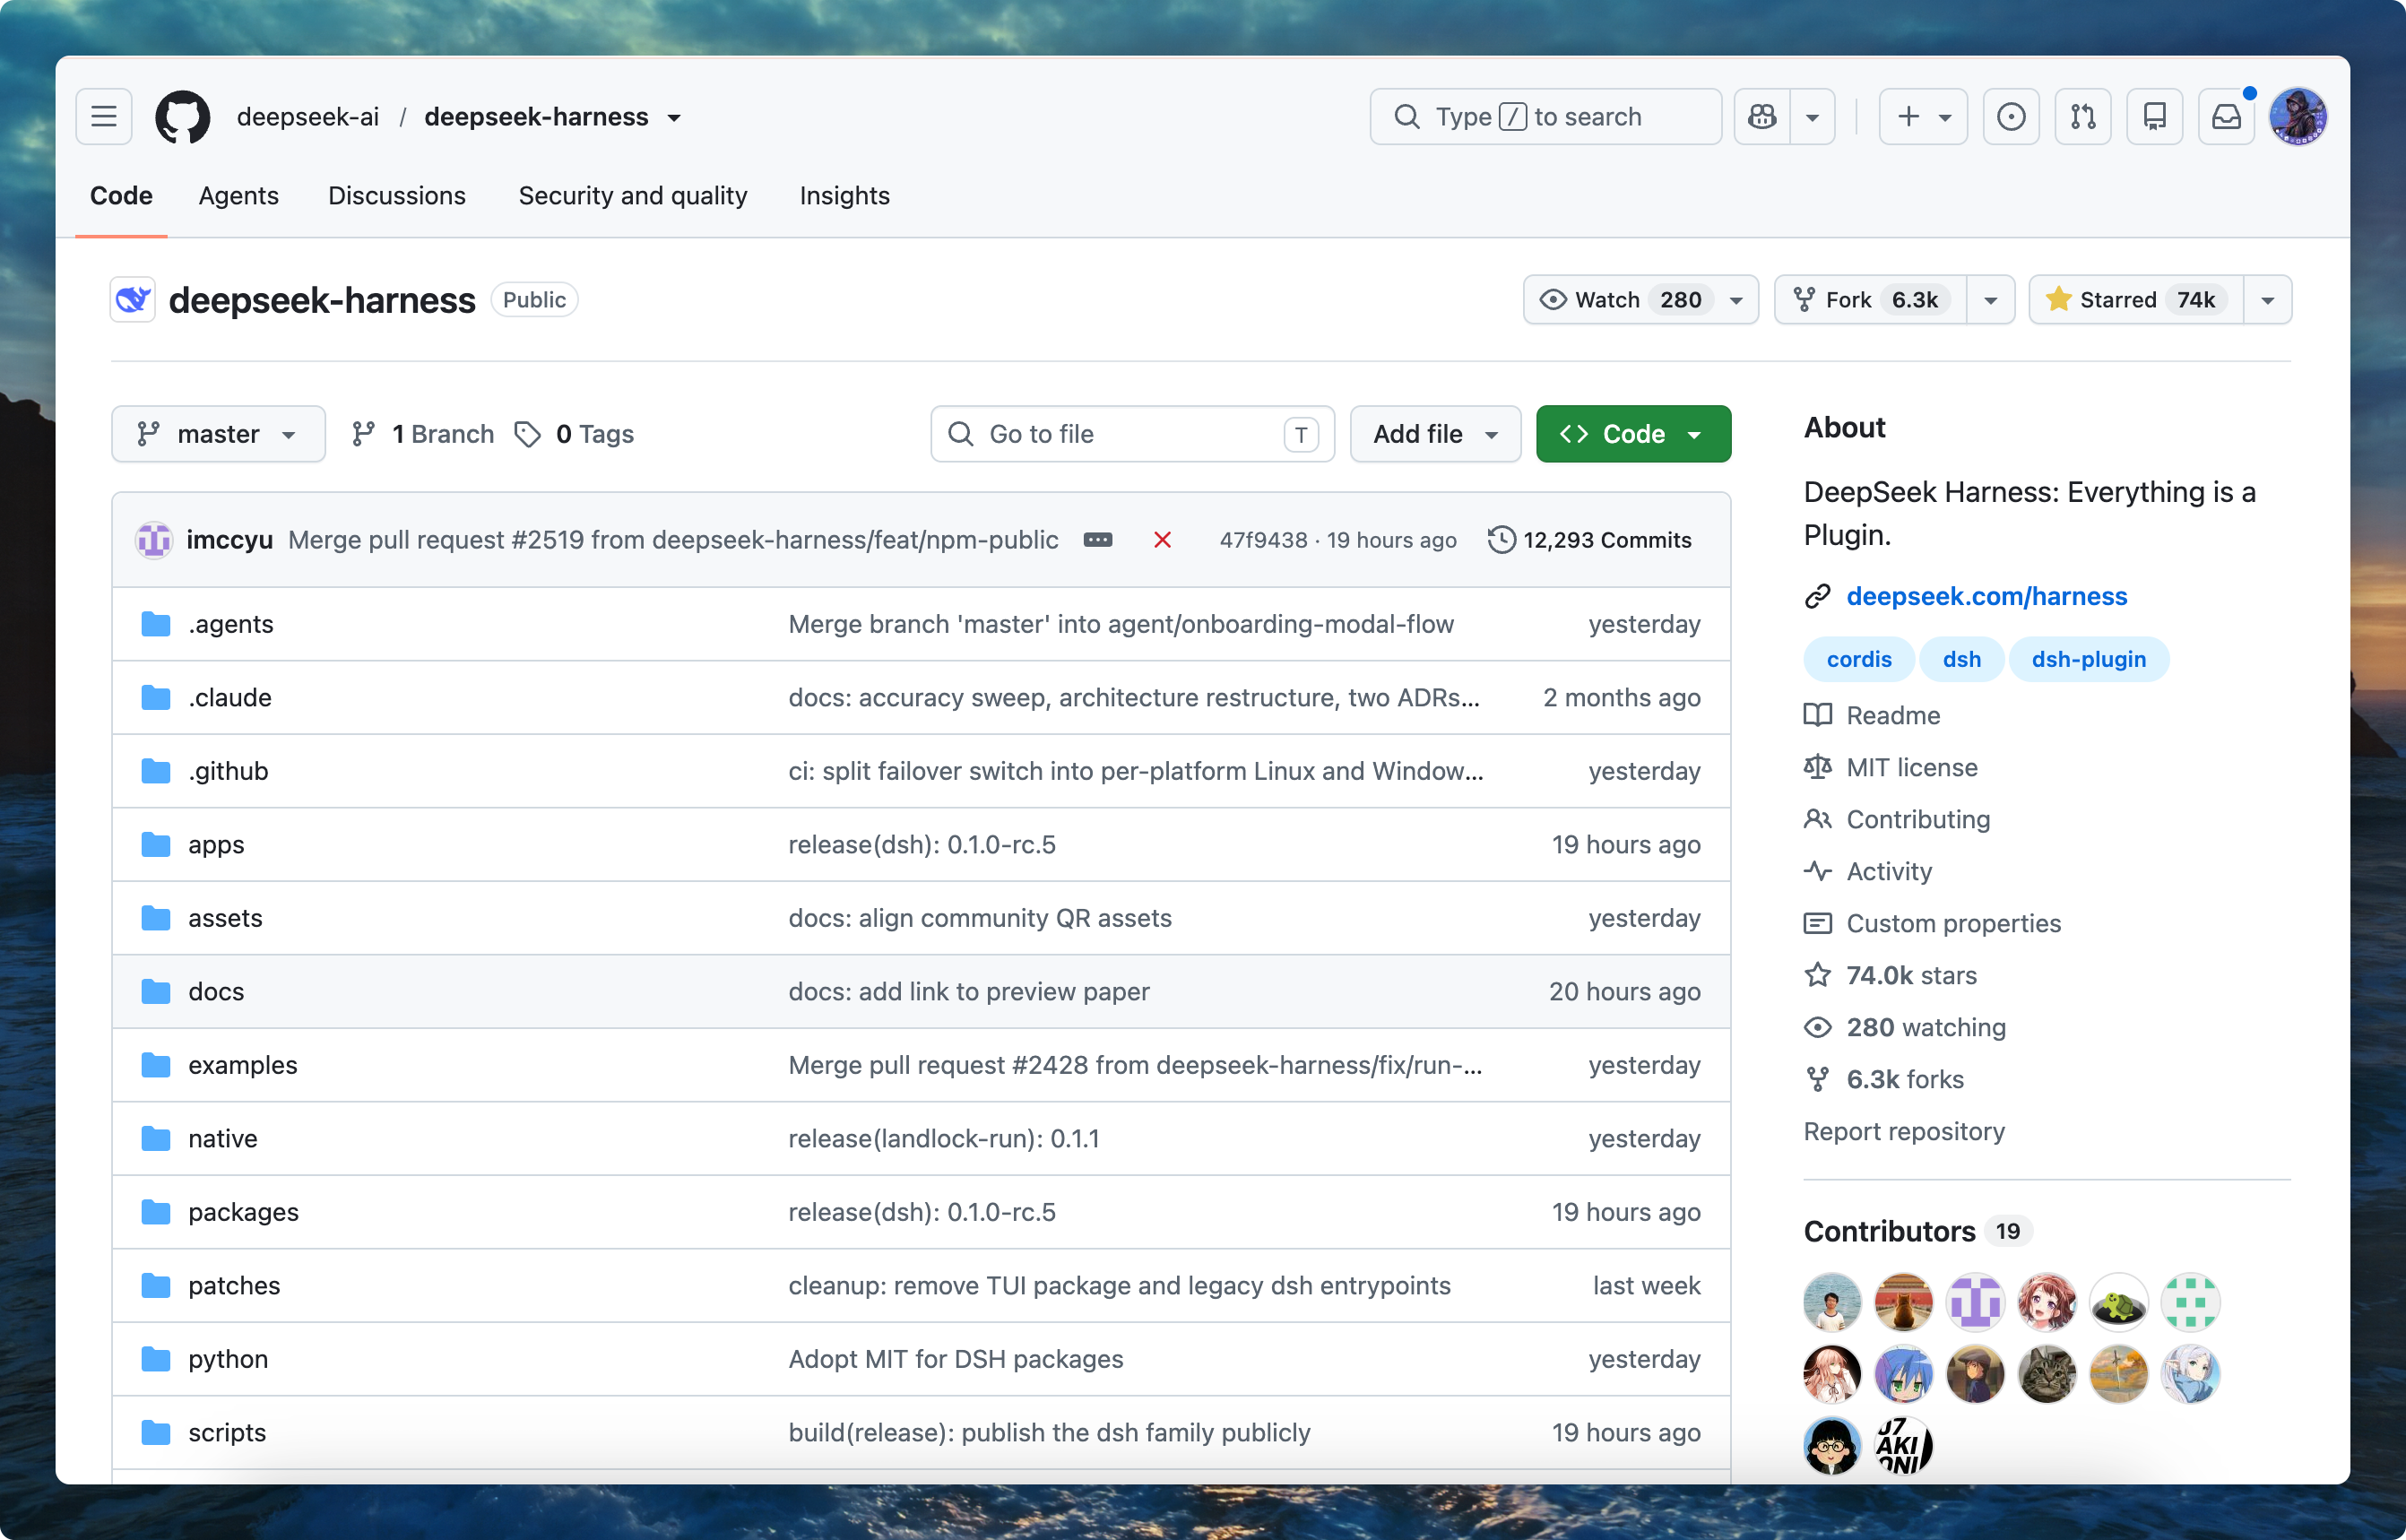2406x1540 pixels.
Task: Open commit 'Adopt MIT for DSH packages'
Action: click(956, 1359)
